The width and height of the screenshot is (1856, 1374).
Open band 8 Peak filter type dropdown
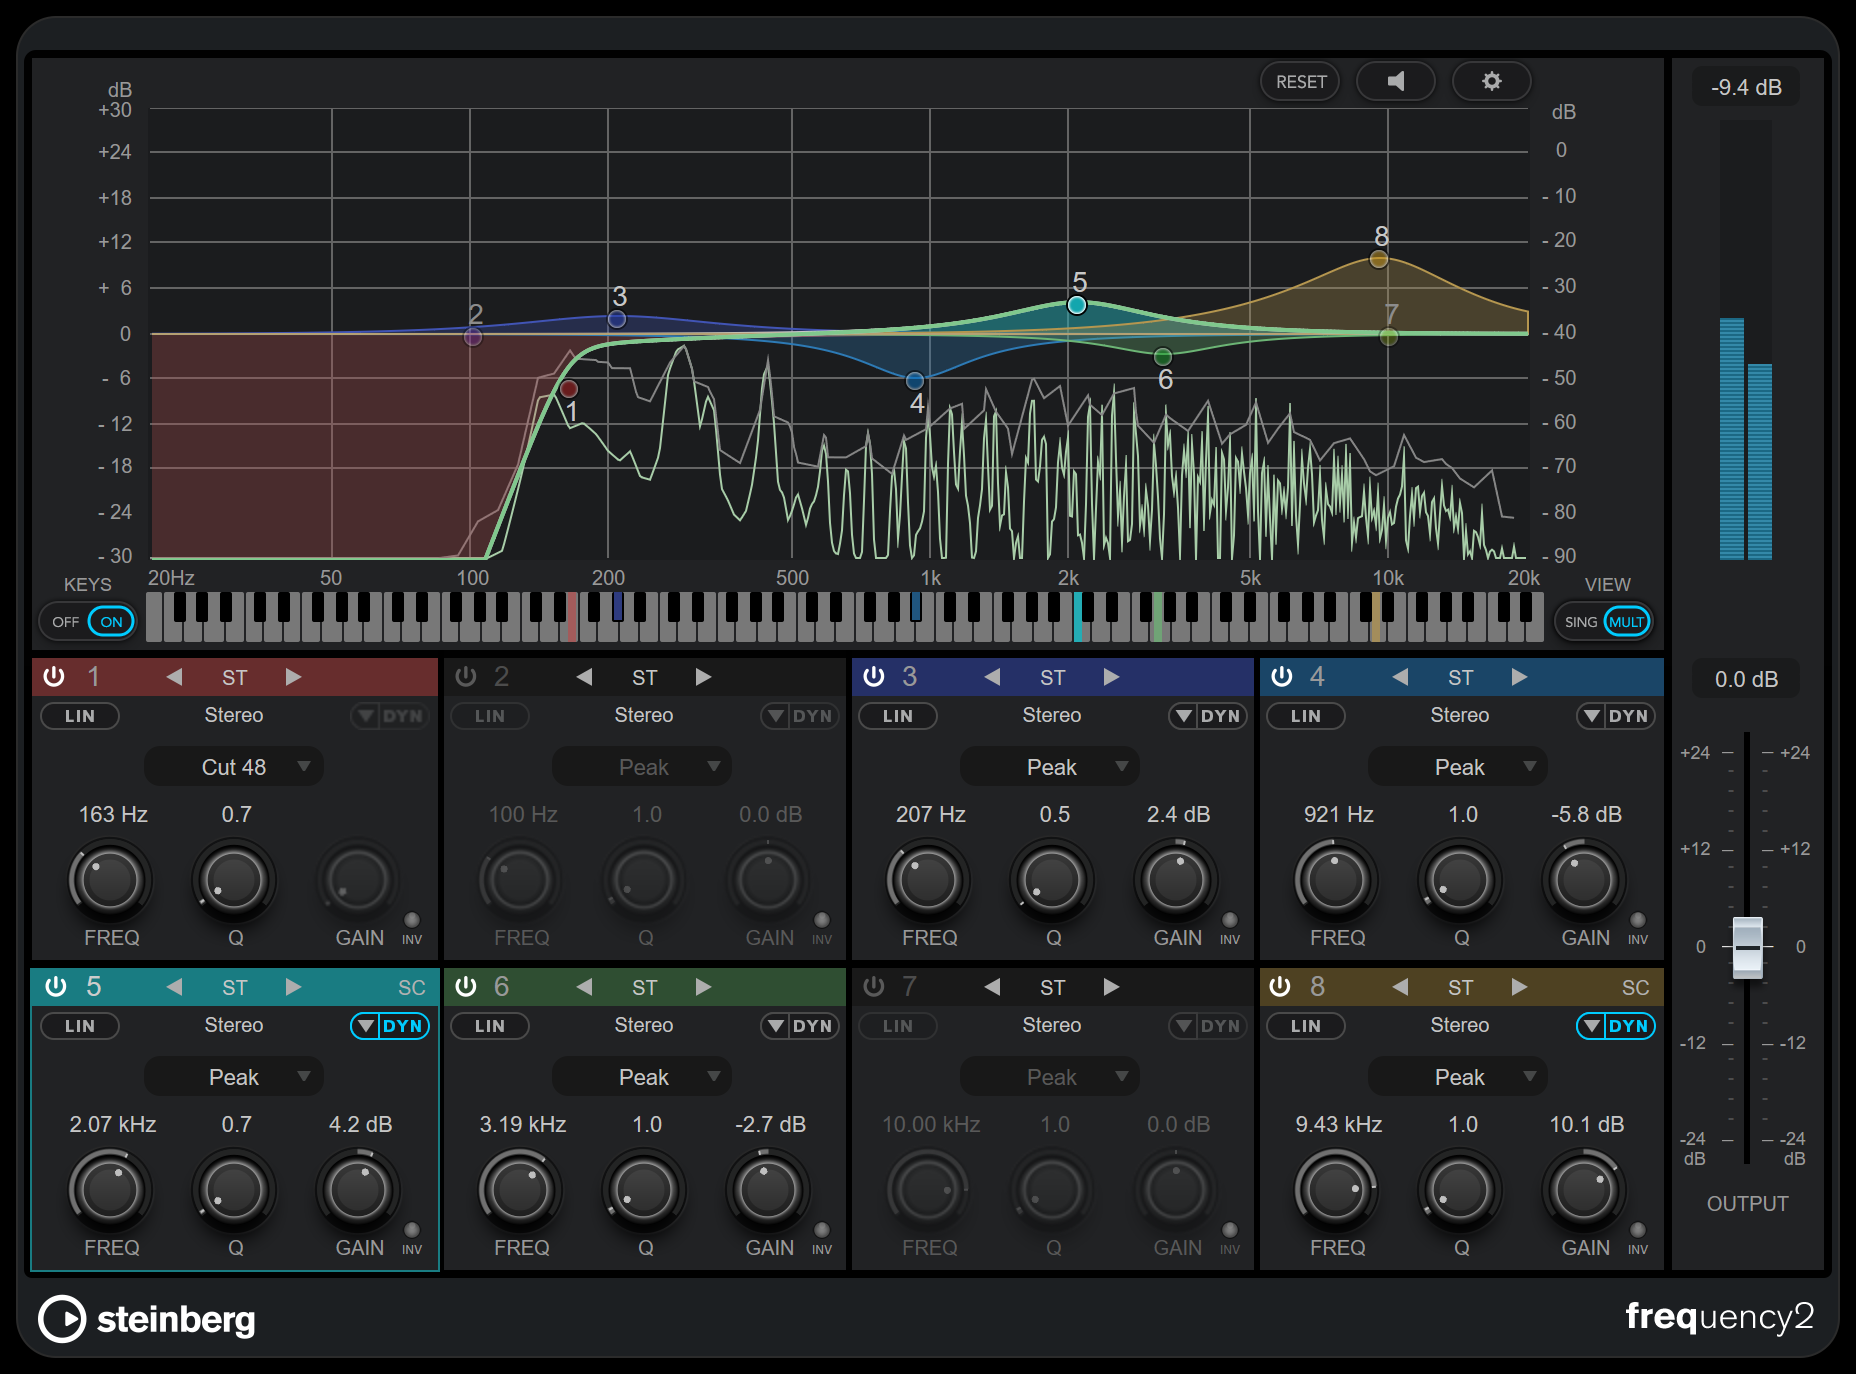pos(1458,1077)
